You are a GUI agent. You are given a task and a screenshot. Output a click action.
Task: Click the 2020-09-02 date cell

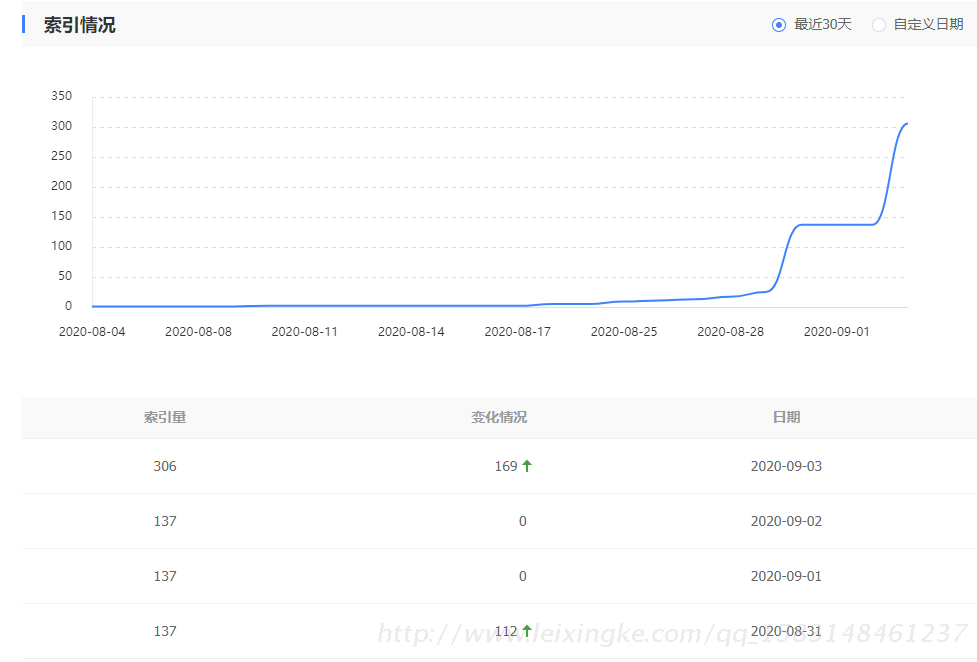click(x=786, y=521)
